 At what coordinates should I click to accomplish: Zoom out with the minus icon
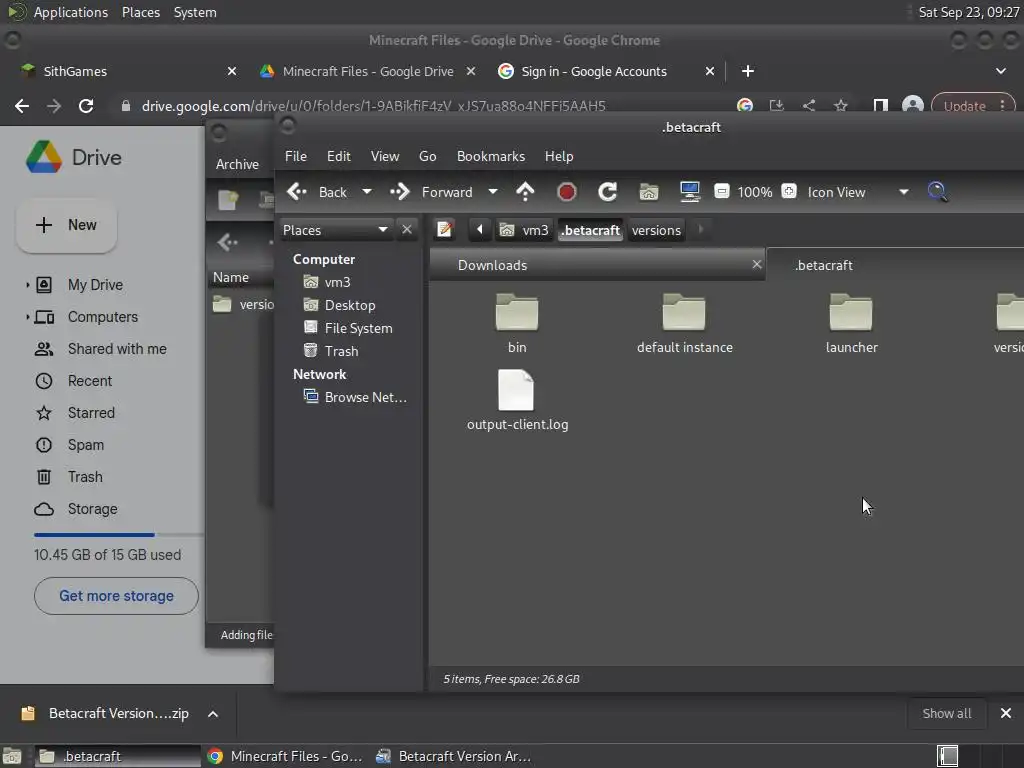pyautogui.click(x=722, y=191)
